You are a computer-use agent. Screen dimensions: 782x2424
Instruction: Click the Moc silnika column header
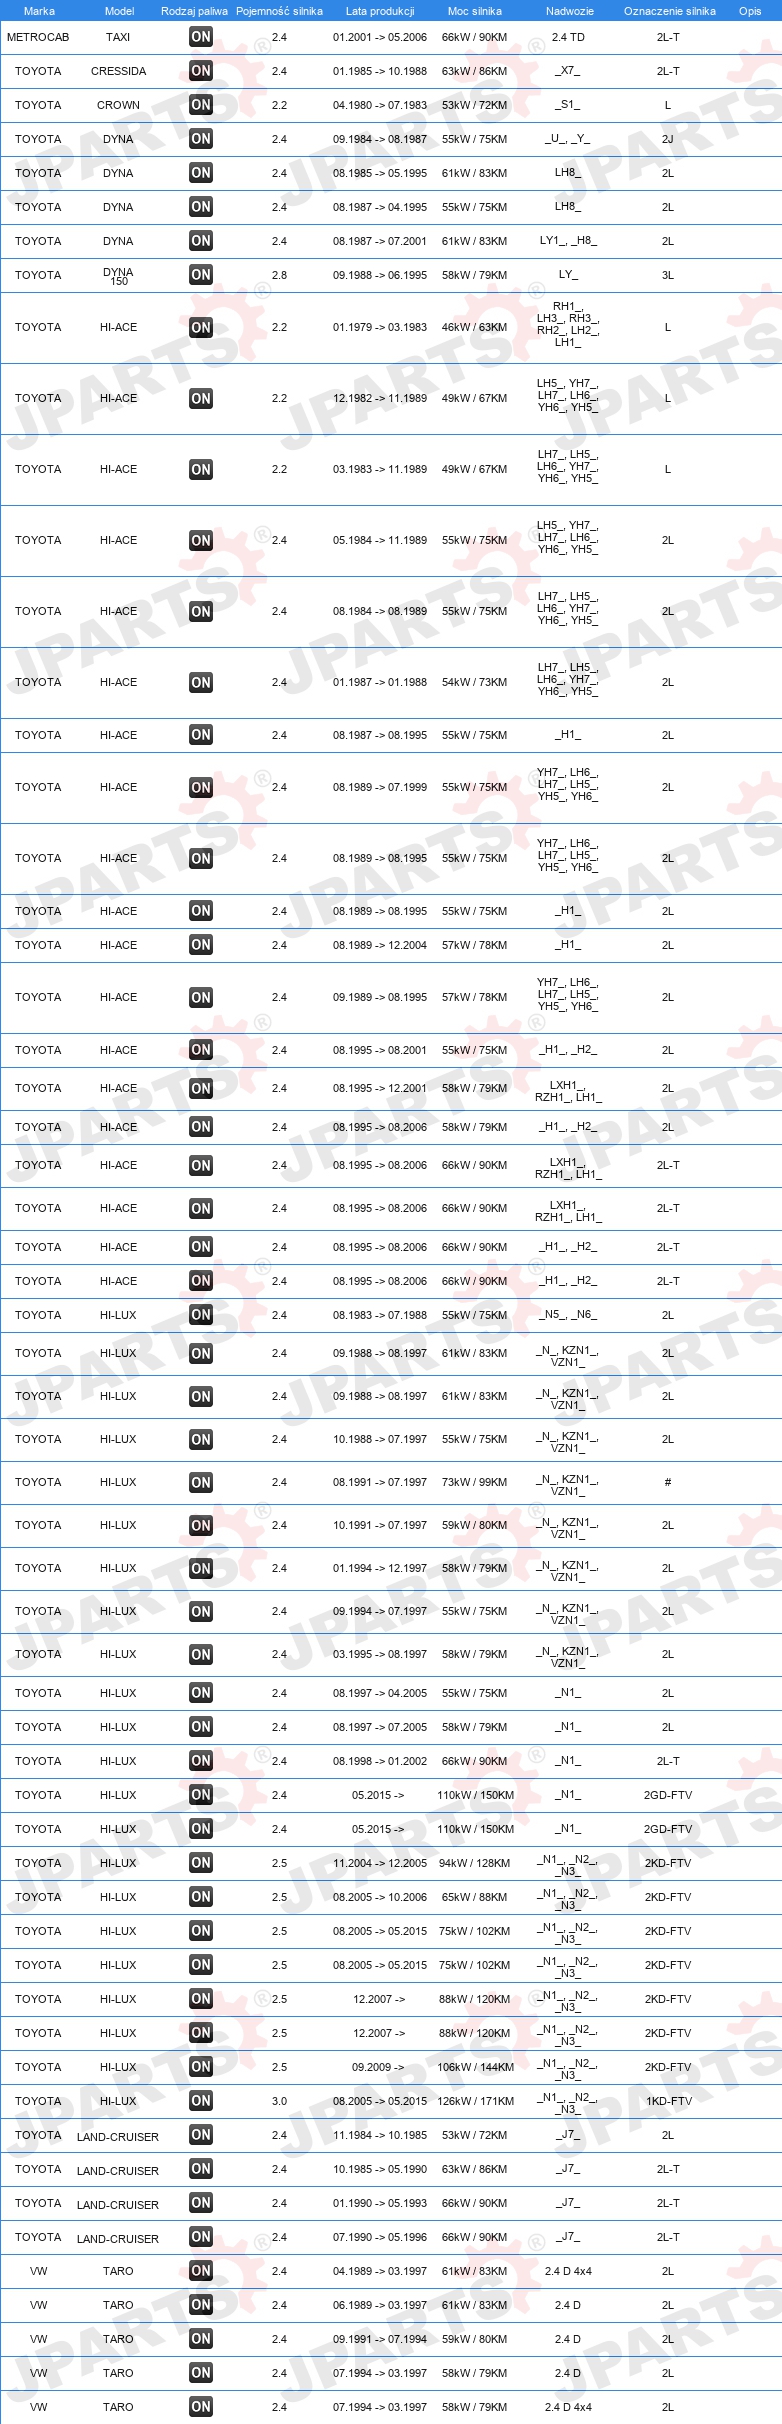coord(475,11)
